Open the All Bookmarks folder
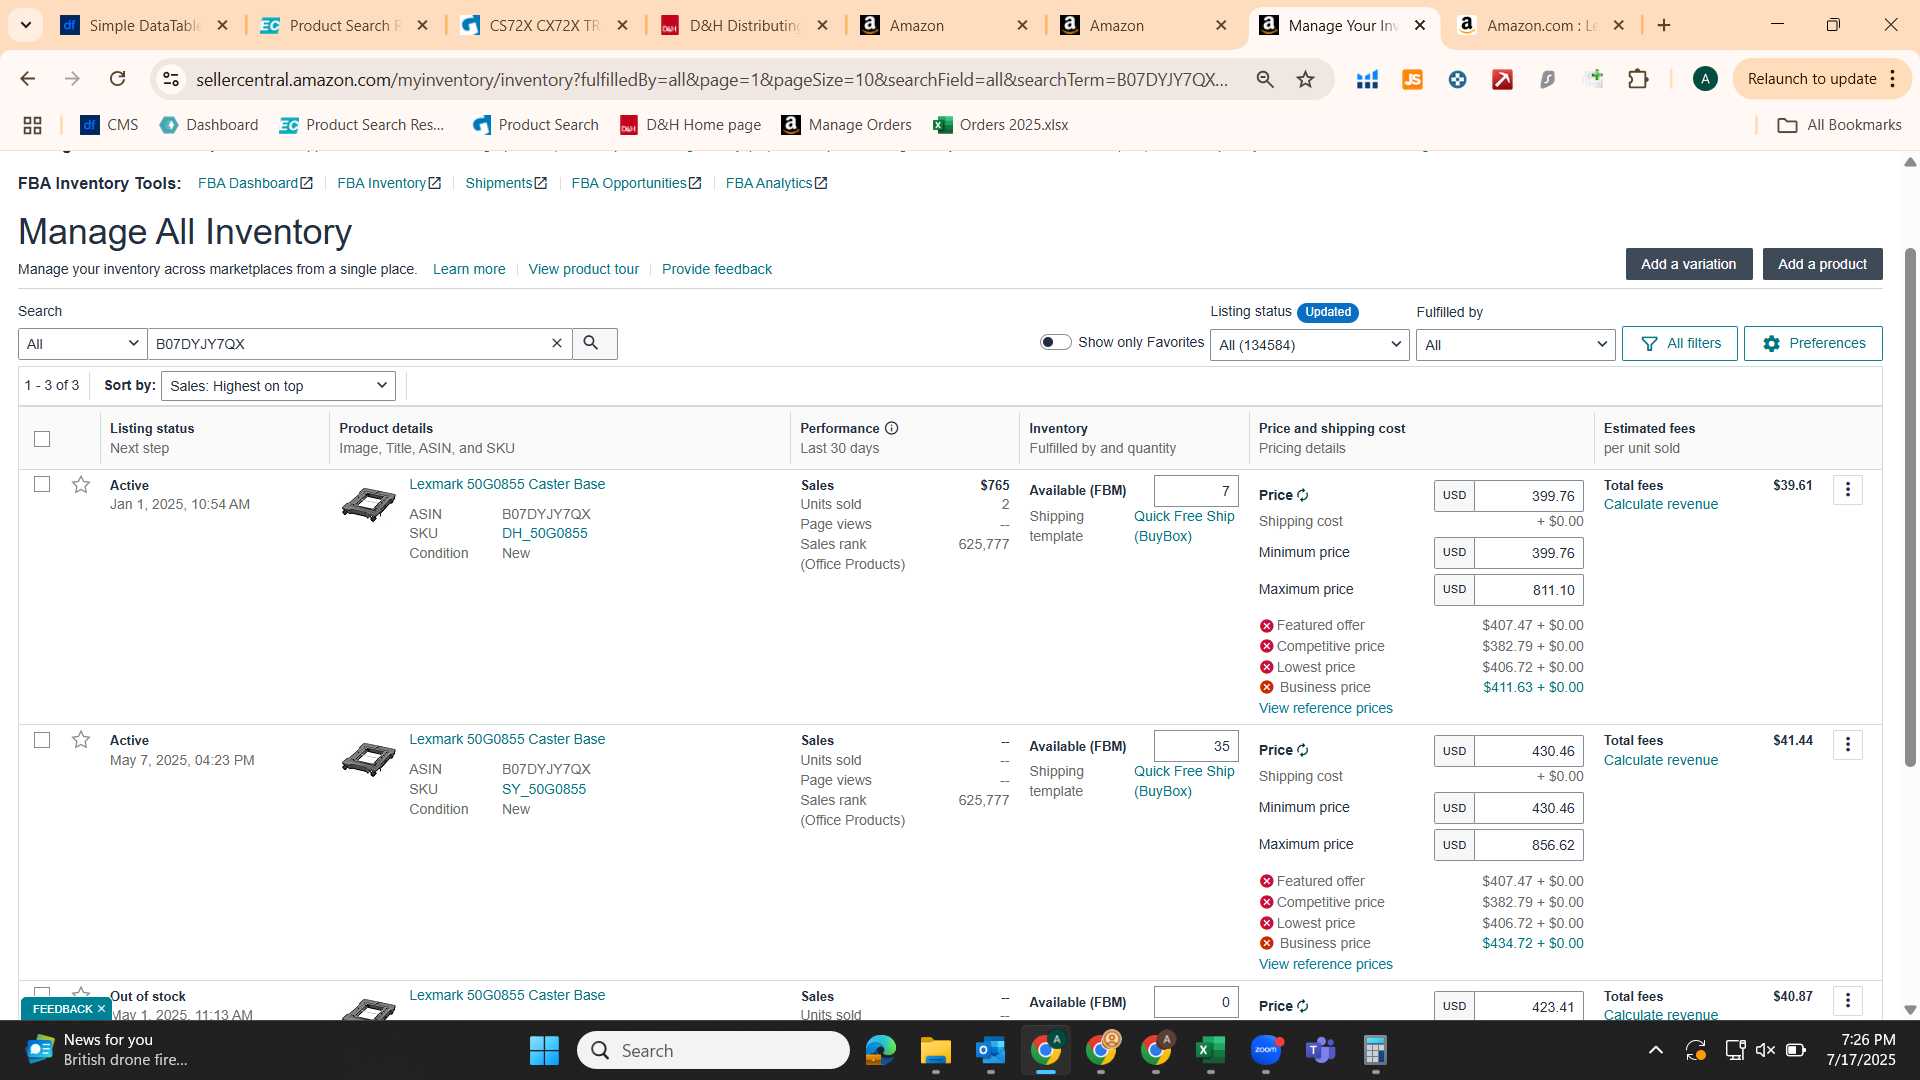Screen dimensions: 1920x1080 tap(1839, 125)
